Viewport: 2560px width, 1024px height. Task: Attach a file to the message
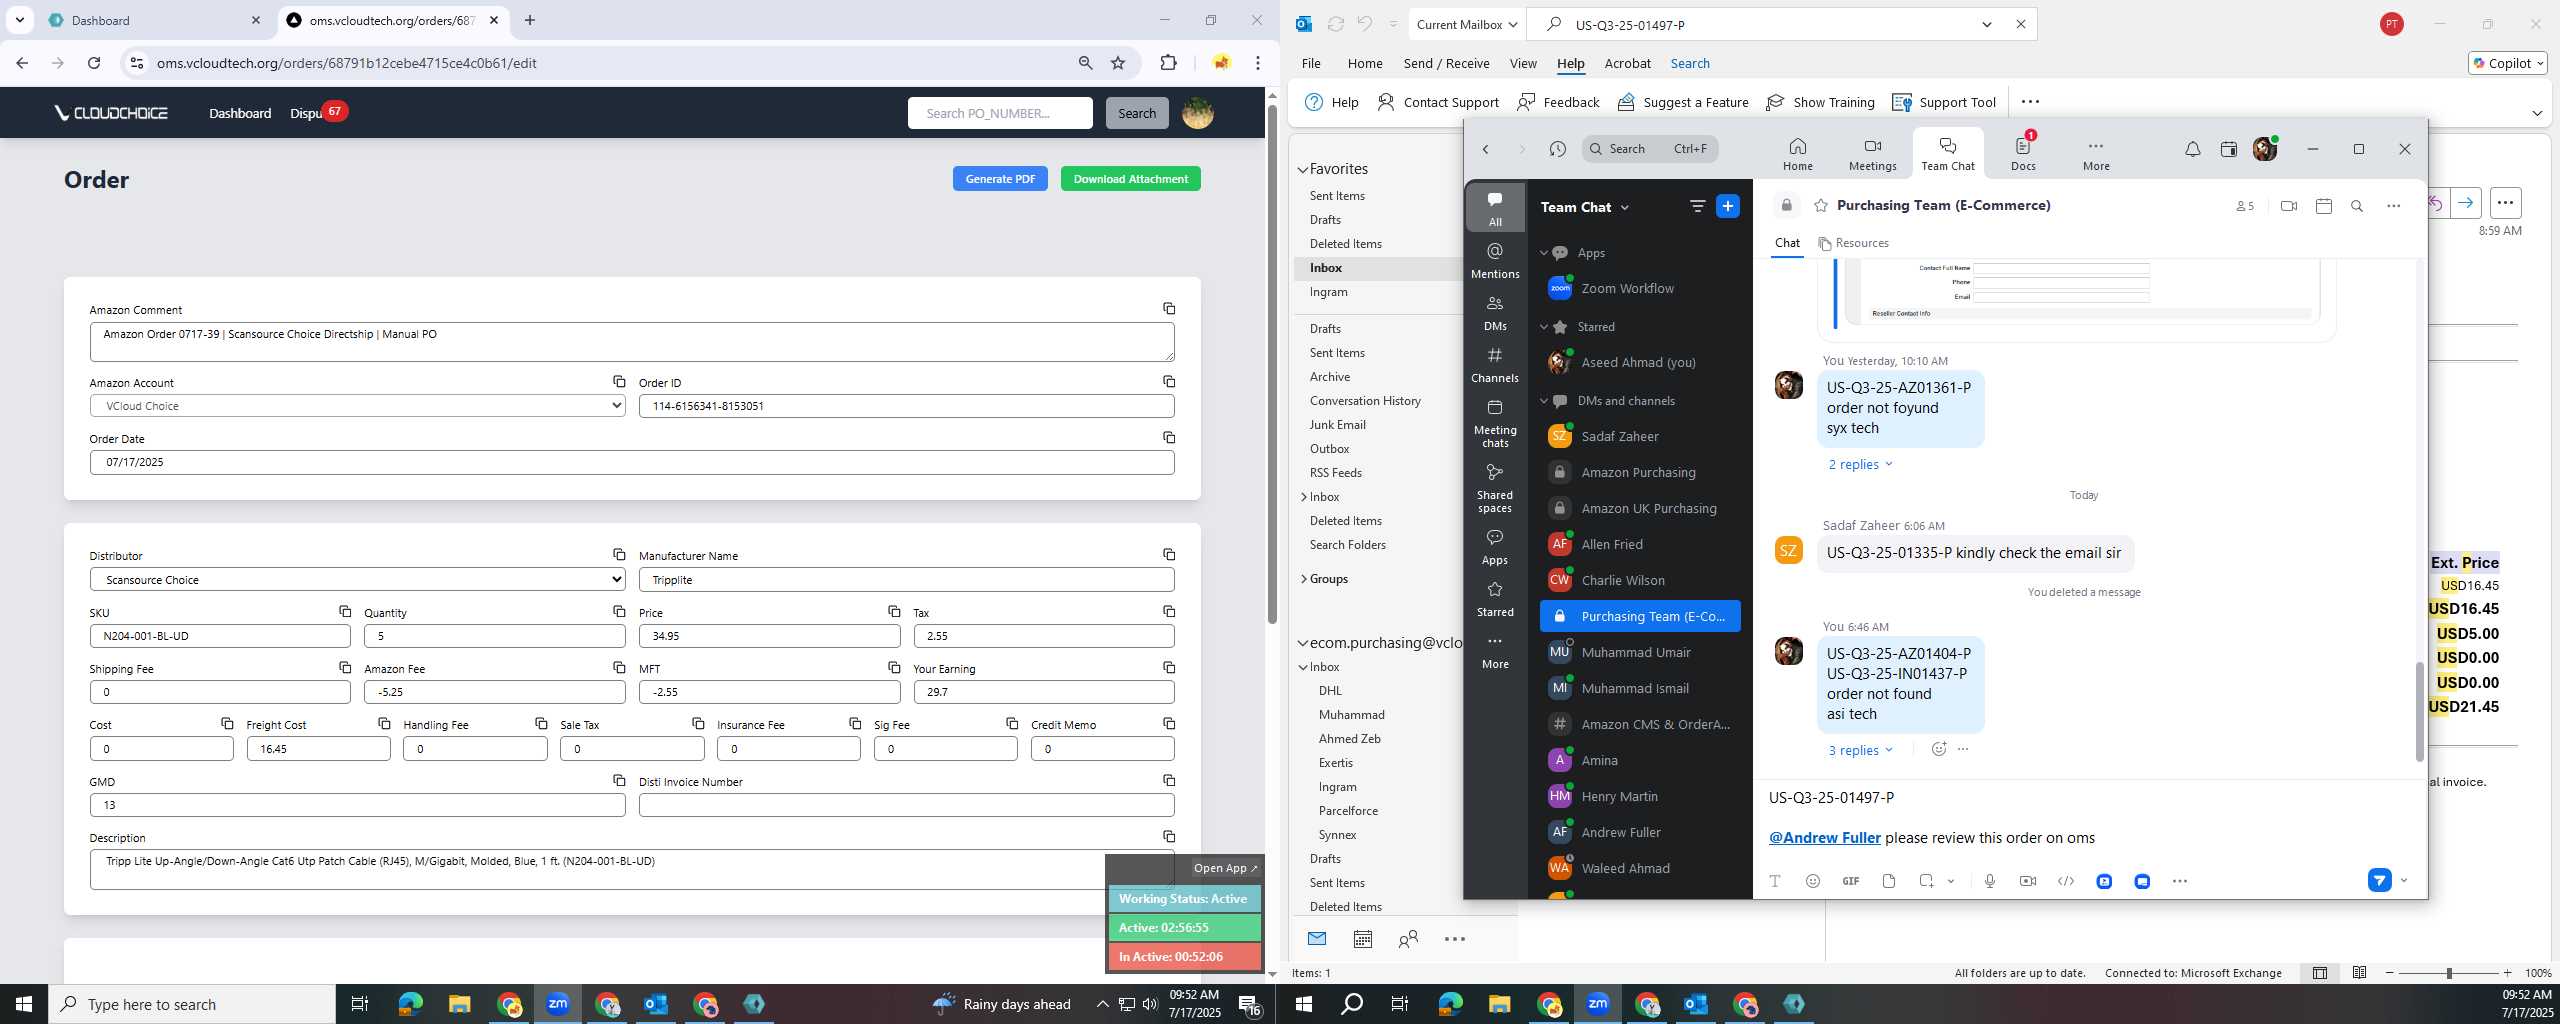point(1888,881)
